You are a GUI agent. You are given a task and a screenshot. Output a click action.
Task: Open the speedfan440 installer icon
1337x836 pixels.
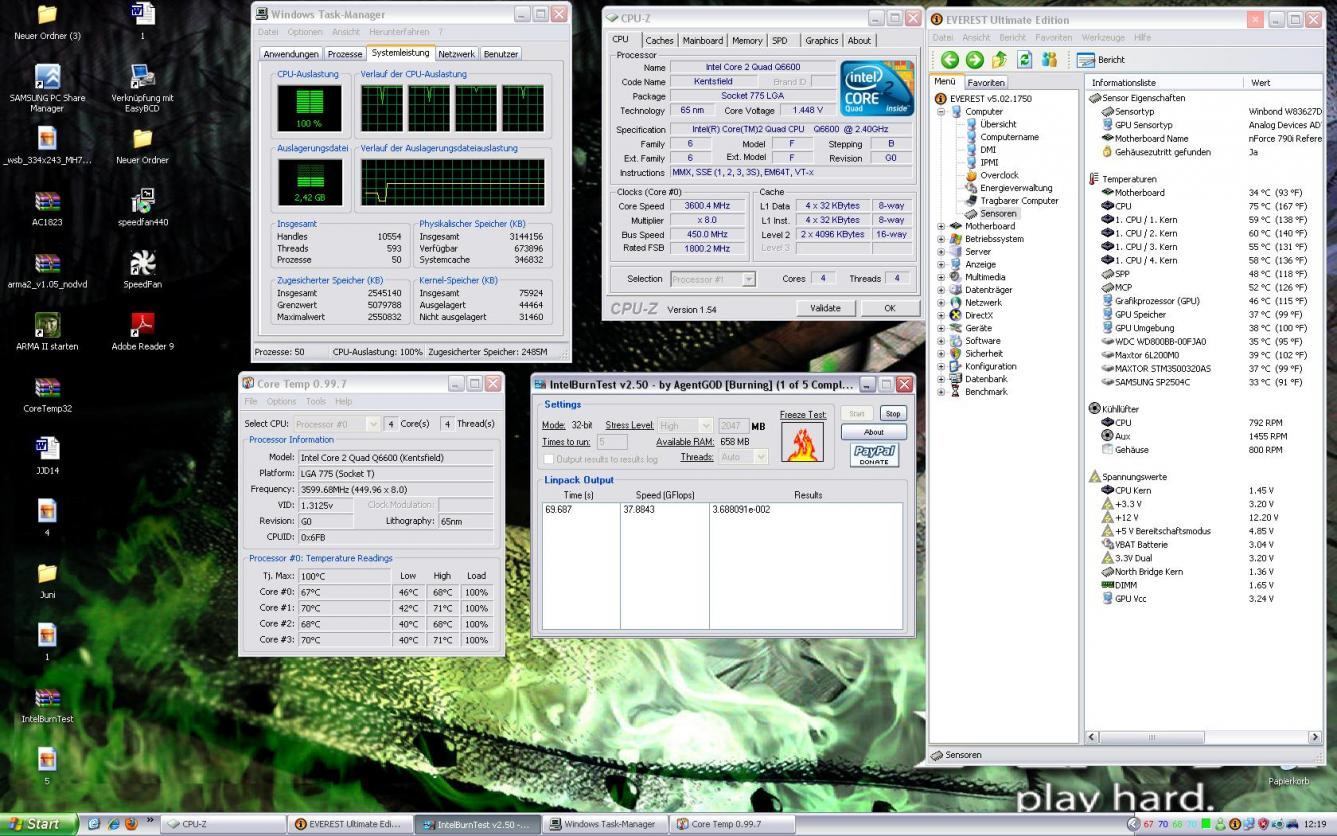tap(142, 208)
